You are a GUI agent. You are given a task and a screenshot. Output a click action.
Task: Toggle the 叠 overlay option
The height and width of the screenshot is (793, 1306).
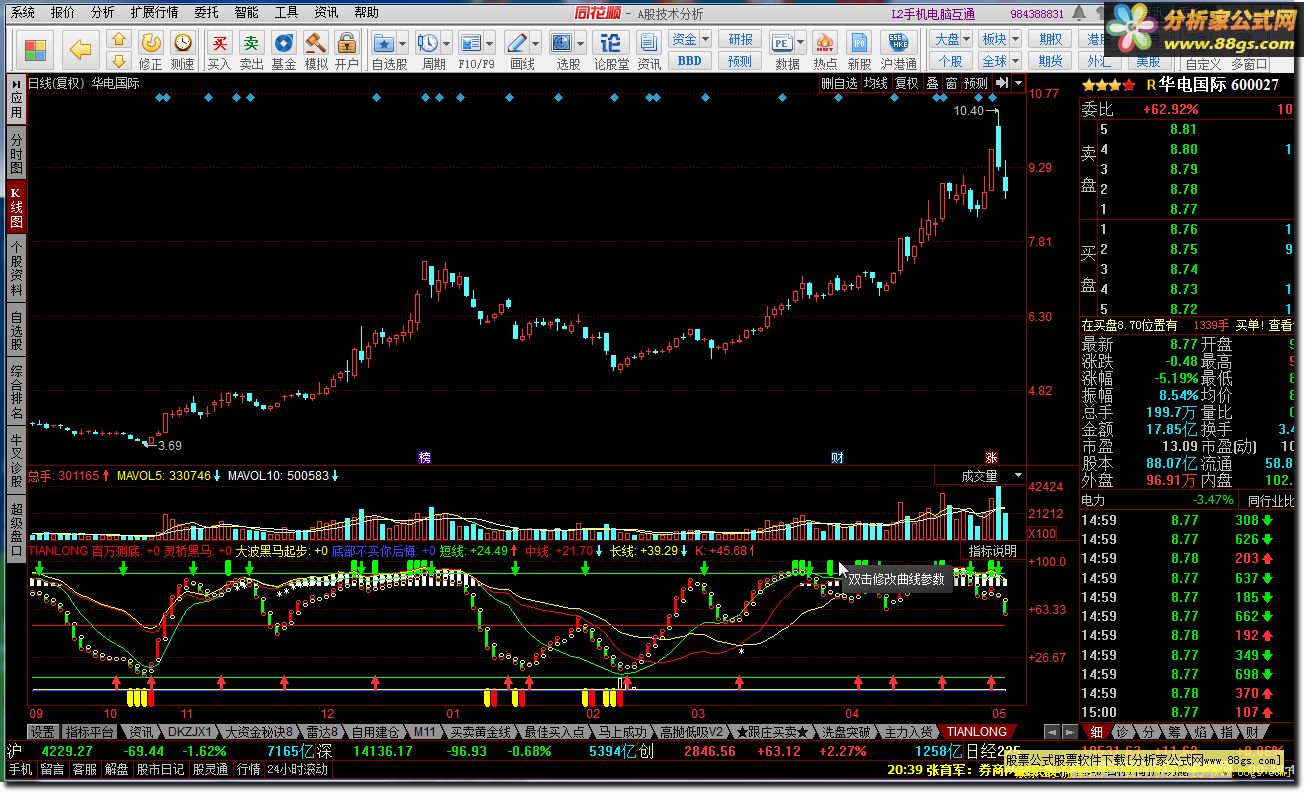click(932, 84)
